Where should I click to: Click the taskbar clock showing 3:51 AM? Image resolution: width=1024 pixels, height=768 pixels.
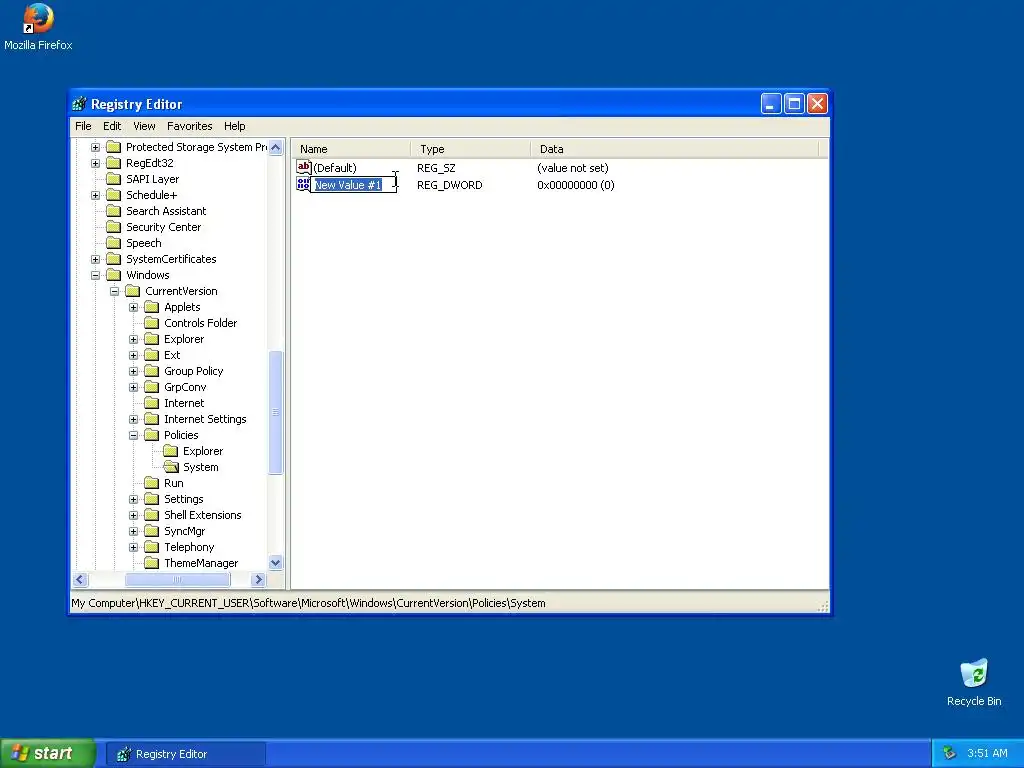point(987,754)
